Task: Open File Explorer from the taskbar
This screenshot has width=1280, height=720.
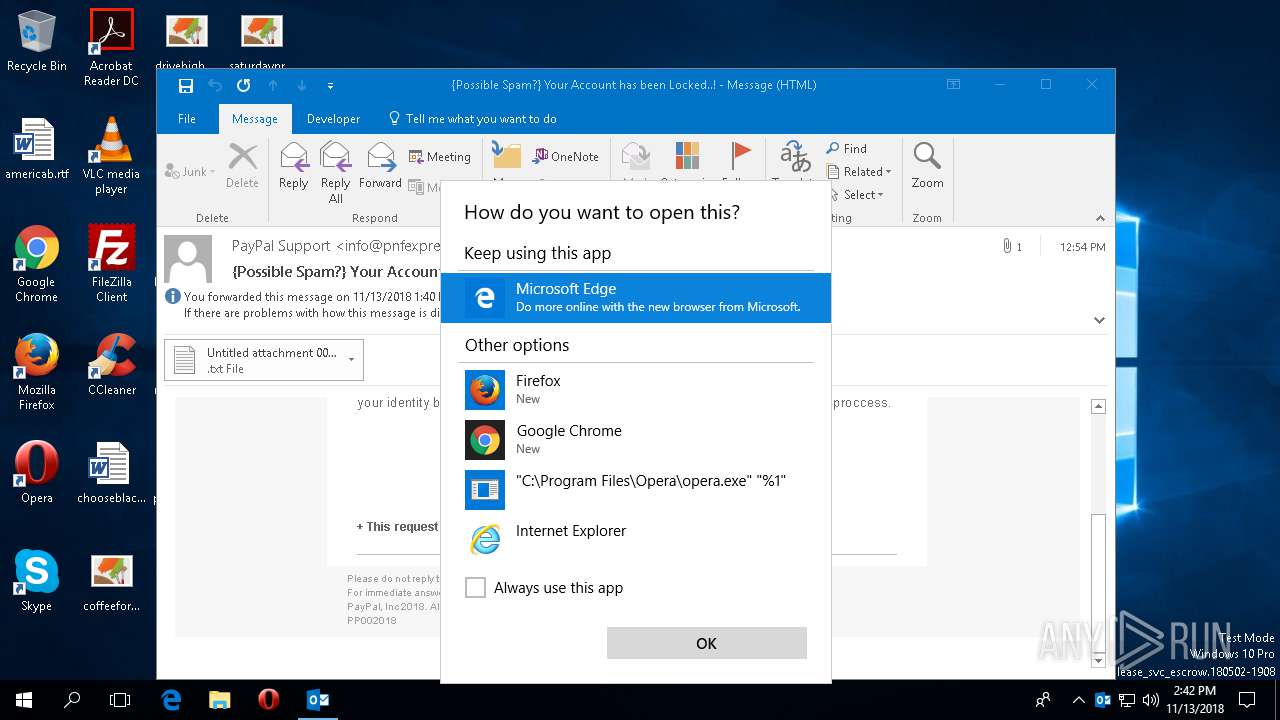Action: 219,700
